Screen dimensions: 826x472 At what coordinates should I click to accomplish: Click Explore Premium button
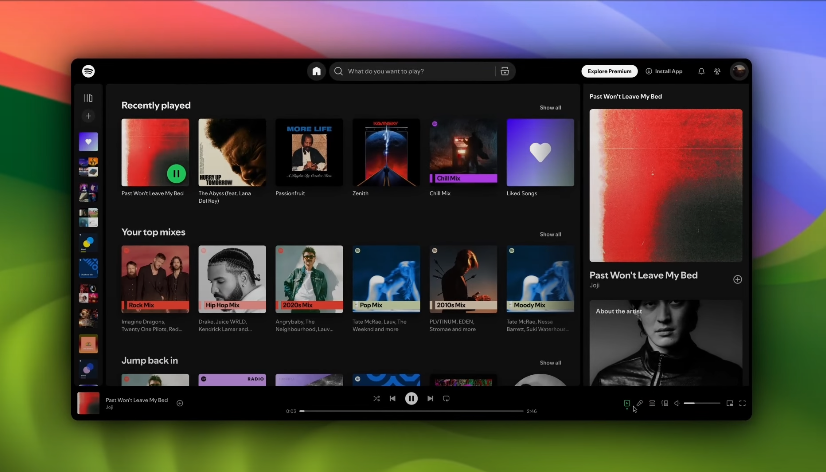(609, 71)
